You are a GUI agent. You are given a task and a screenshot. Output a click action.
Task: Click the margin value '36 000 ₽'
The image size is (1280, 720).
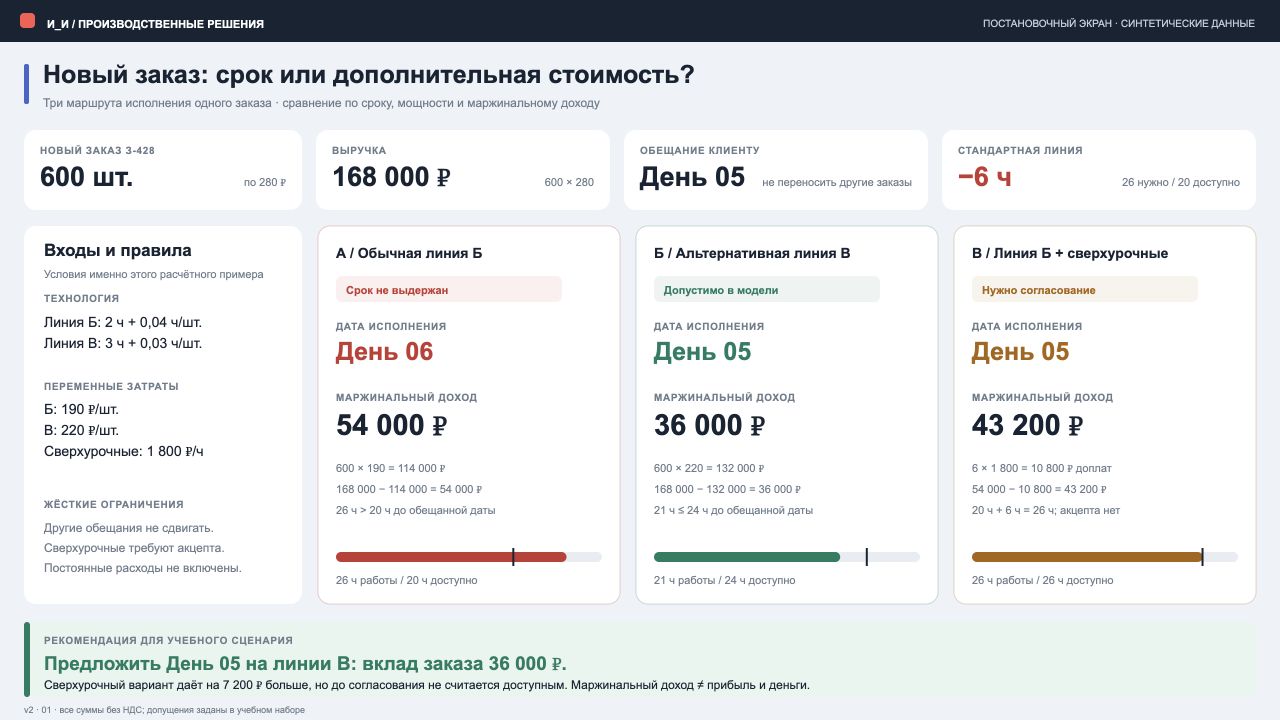[x=710, y=425]
